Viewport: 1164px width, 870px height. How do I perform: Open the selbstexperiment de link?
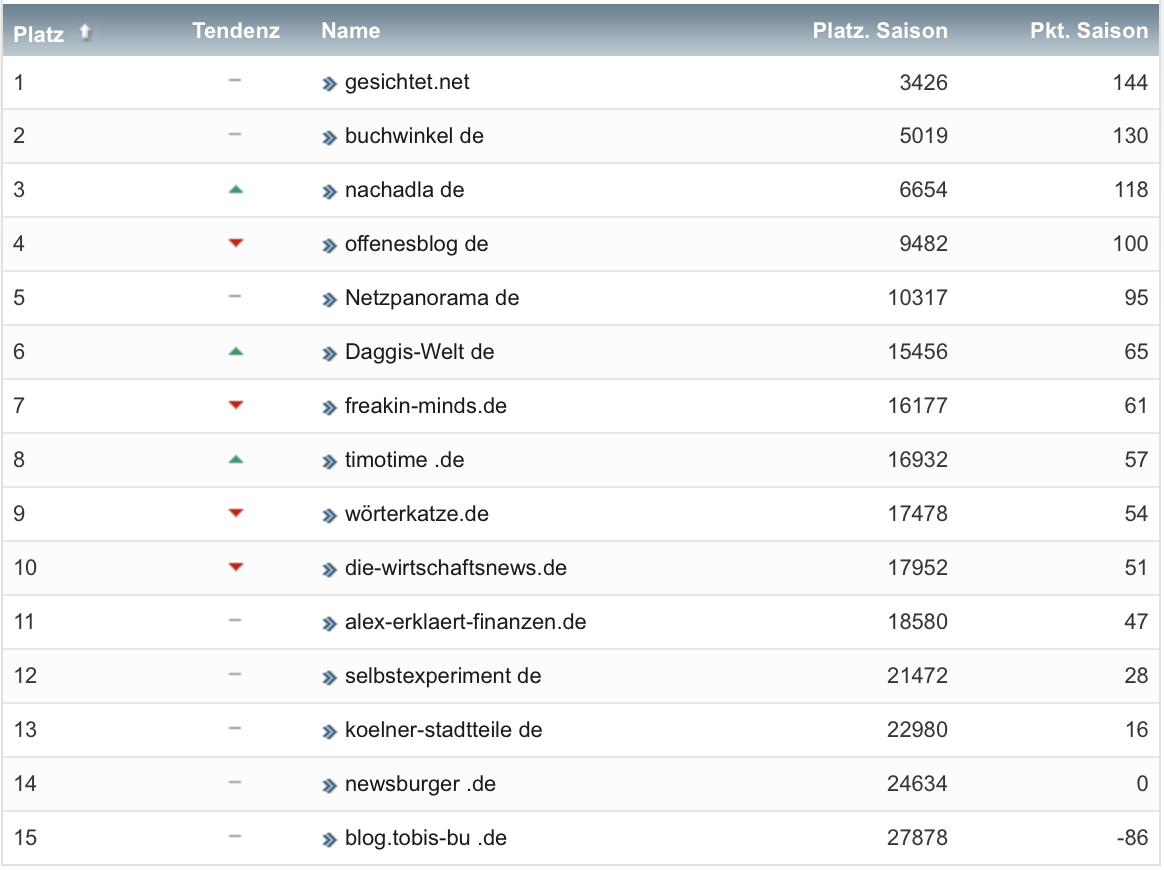tap(443, 676)
